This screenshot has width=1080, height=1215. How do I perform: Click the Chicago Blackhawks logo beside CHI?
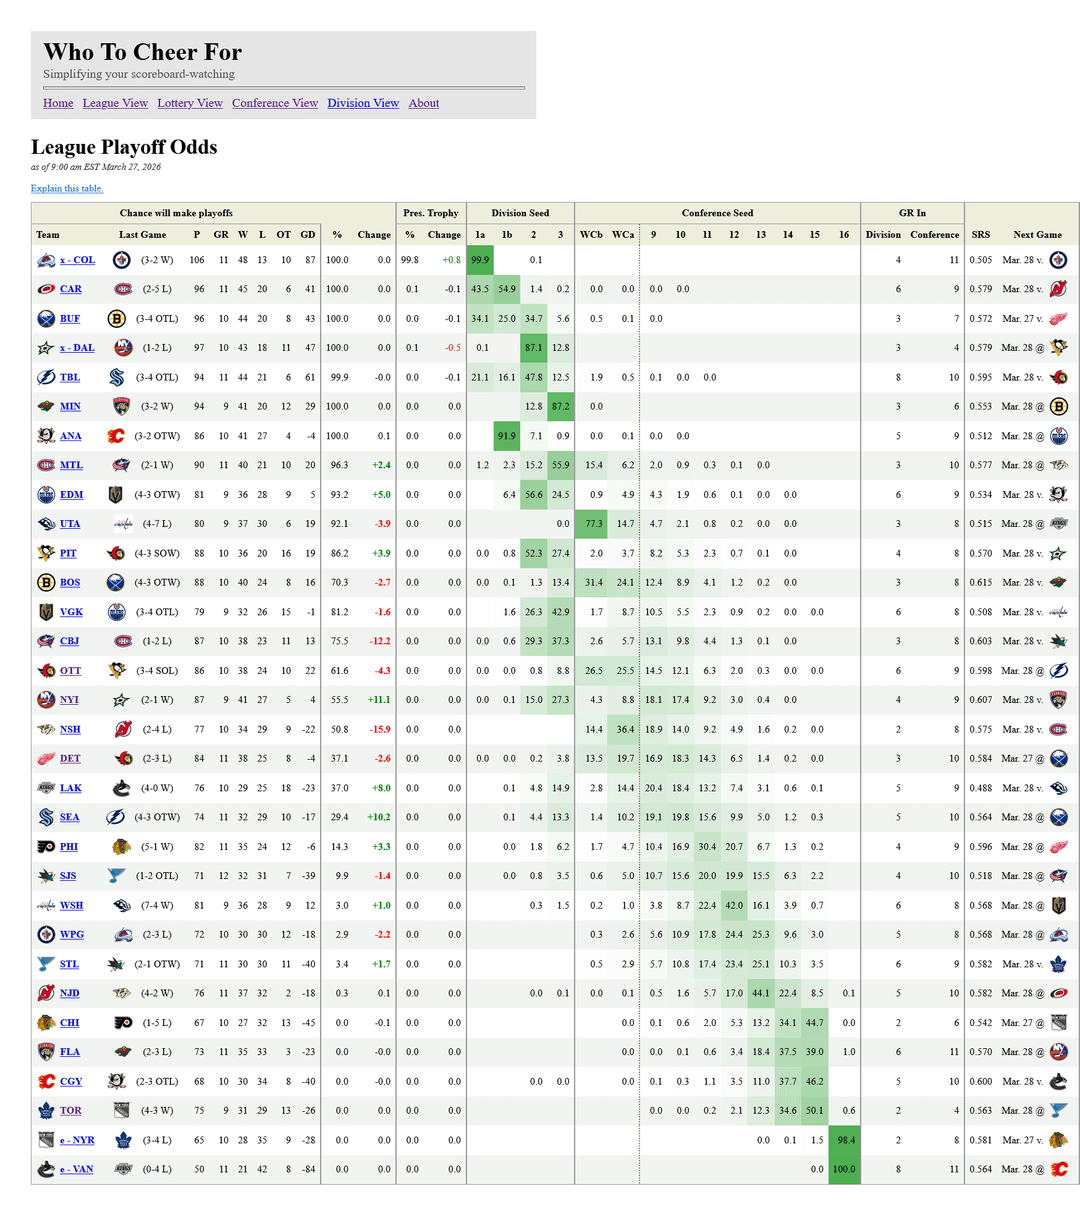[46, 1022]
